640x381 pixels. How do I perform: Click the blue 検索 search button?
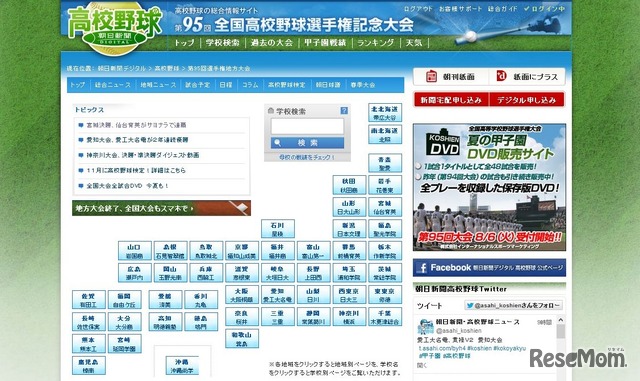tap(307, 143)
